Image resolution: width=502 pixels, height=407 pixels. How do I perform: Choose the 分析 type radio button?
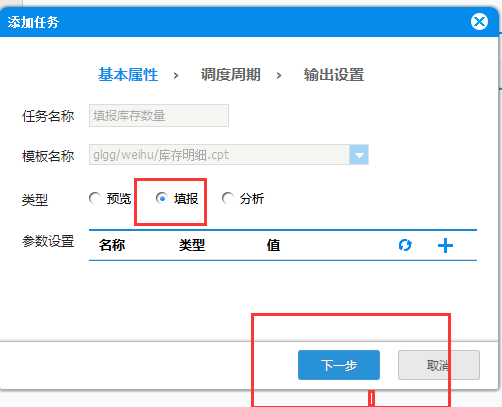tap(228, 198)
